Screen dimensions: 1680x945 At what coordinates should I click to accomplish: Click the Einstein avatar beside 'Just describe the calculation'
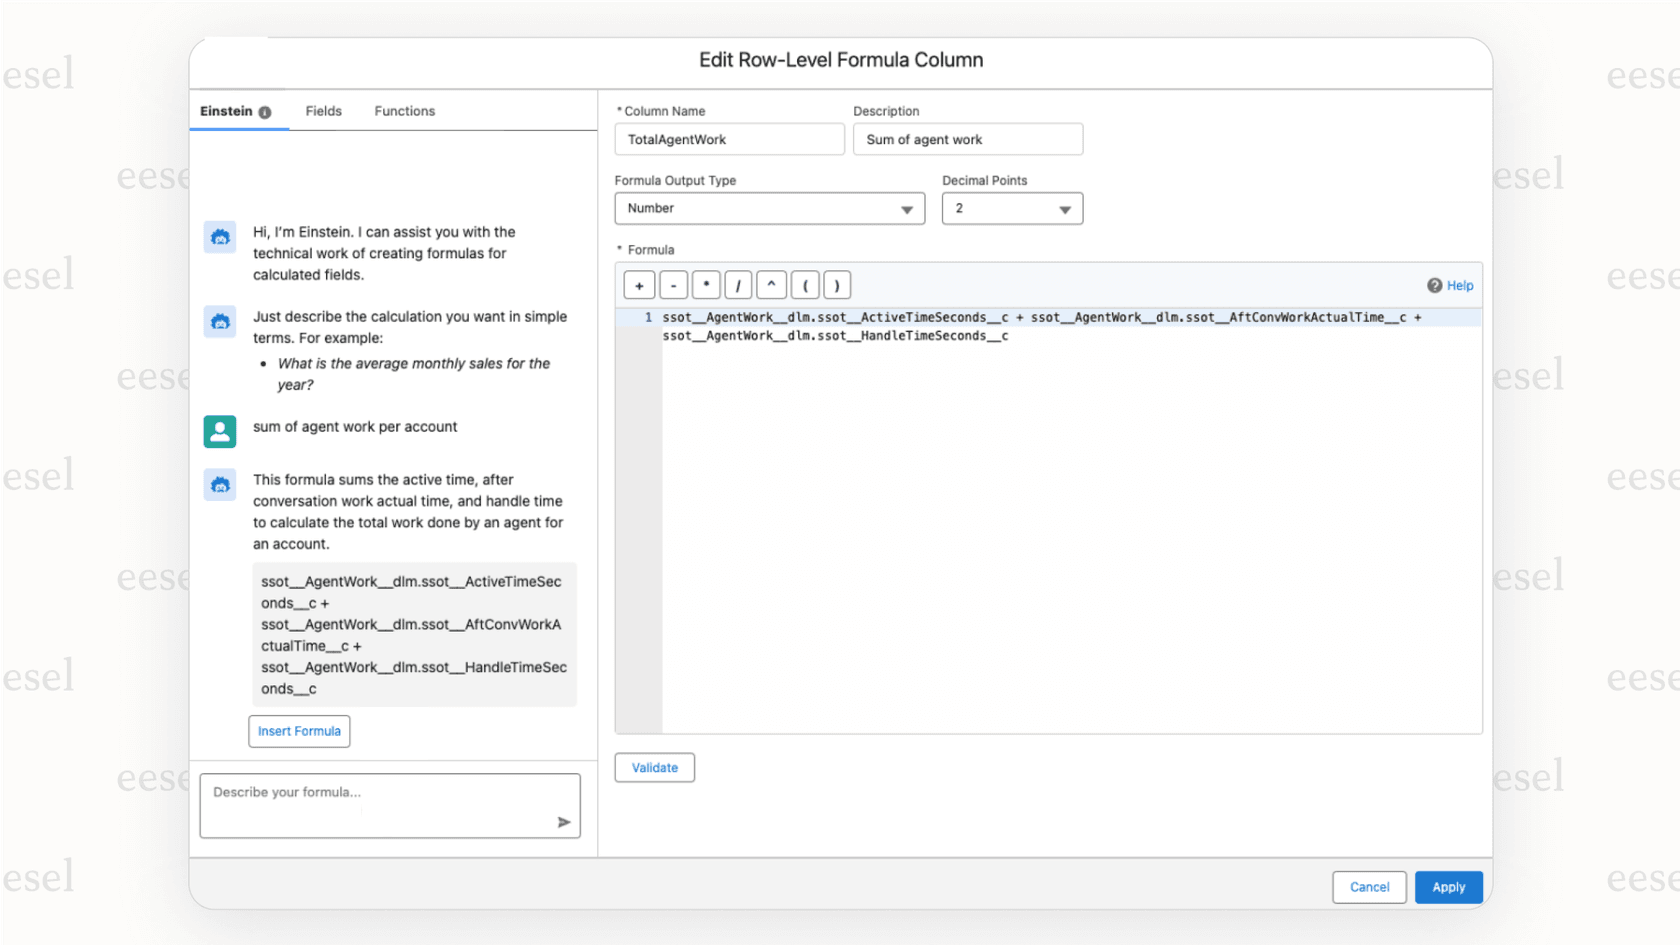coord(220,322)
